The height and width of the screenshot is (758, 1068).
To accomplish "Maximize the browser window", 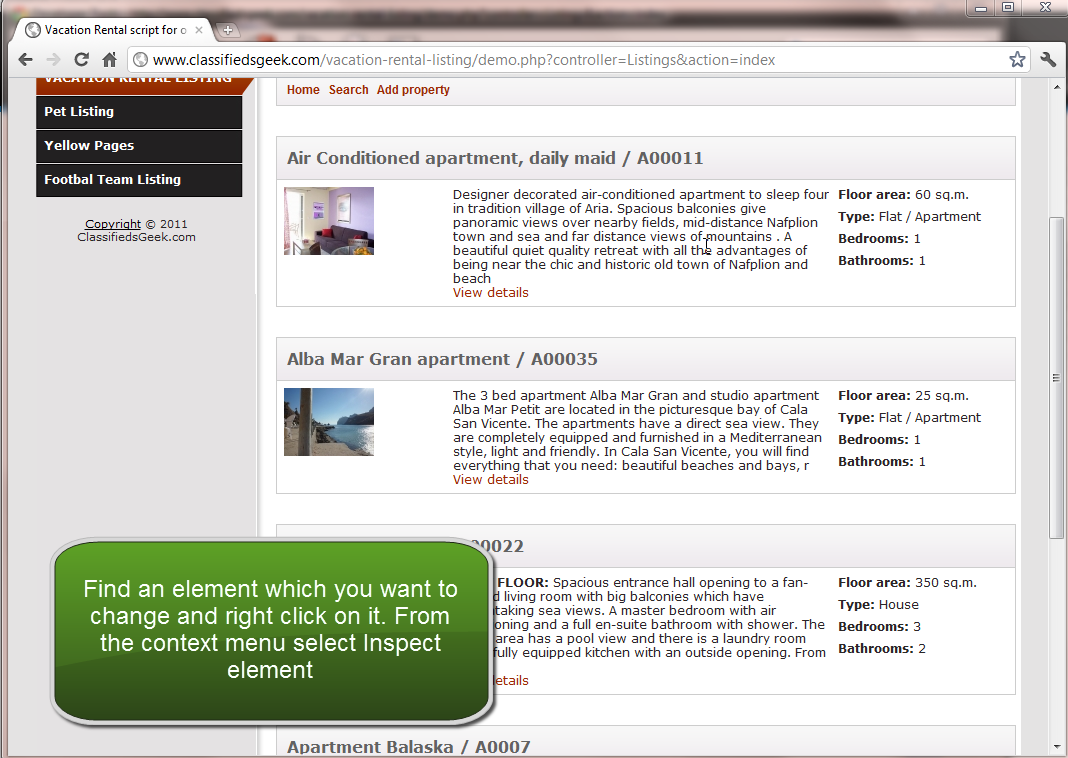I will tap(1008, 7).
